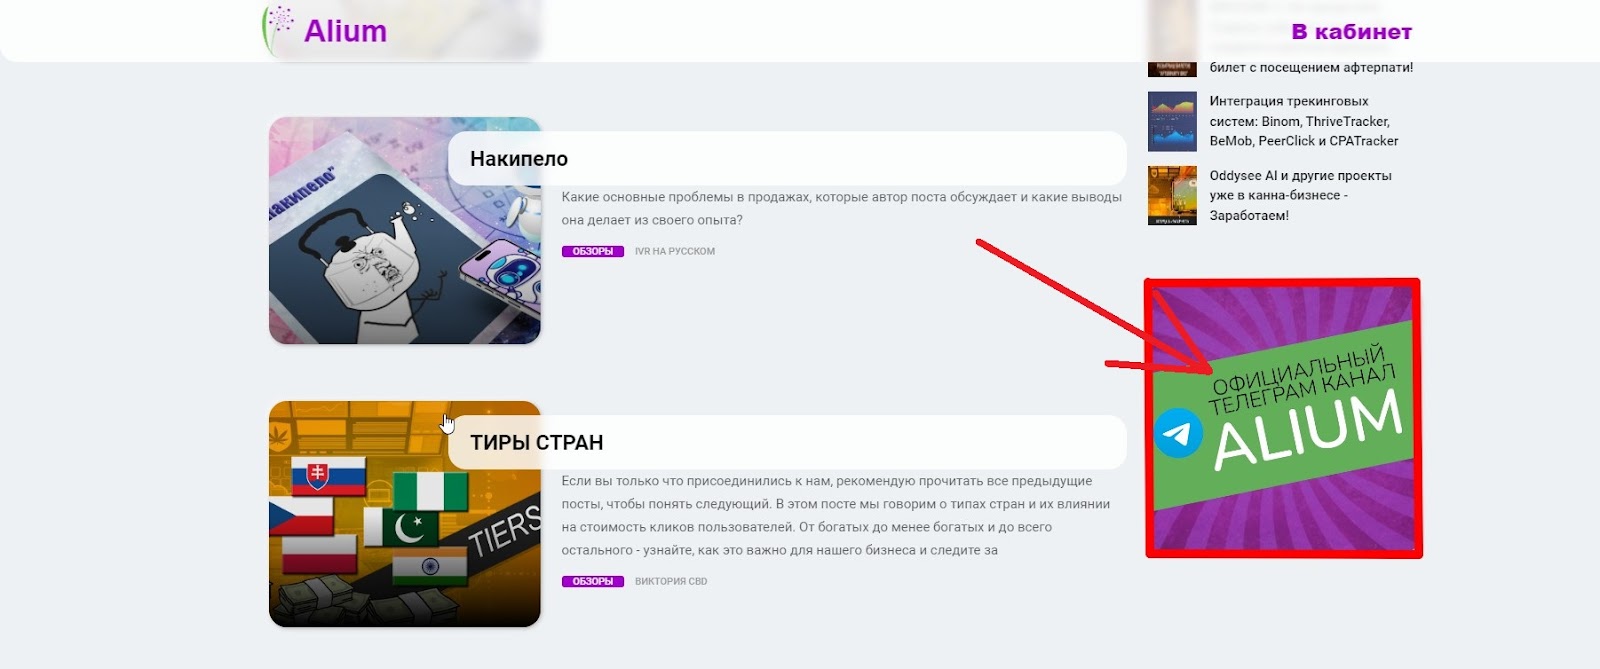1600x669 pixels.
Task: Open the Накипело article title
Action: pos(519,158)
